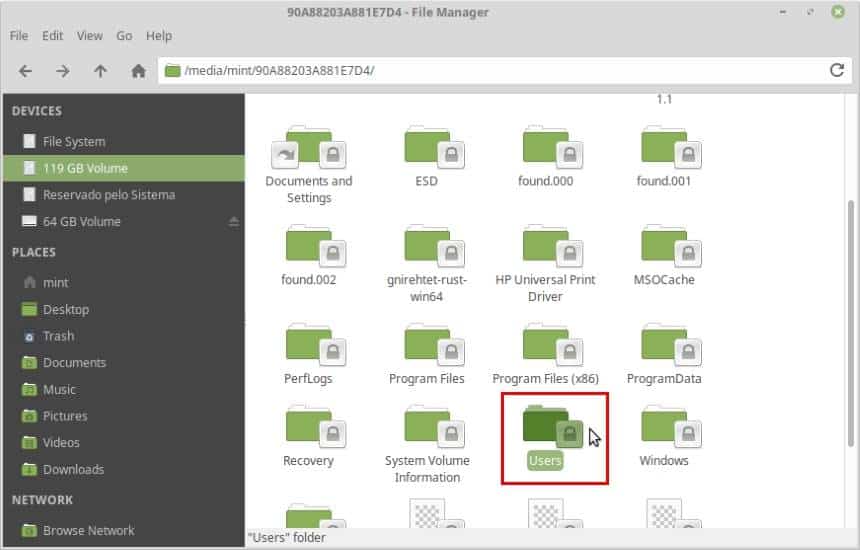Select the Program Files folder icon
Viewport: 860px width, 550px height.
[434, 345]
